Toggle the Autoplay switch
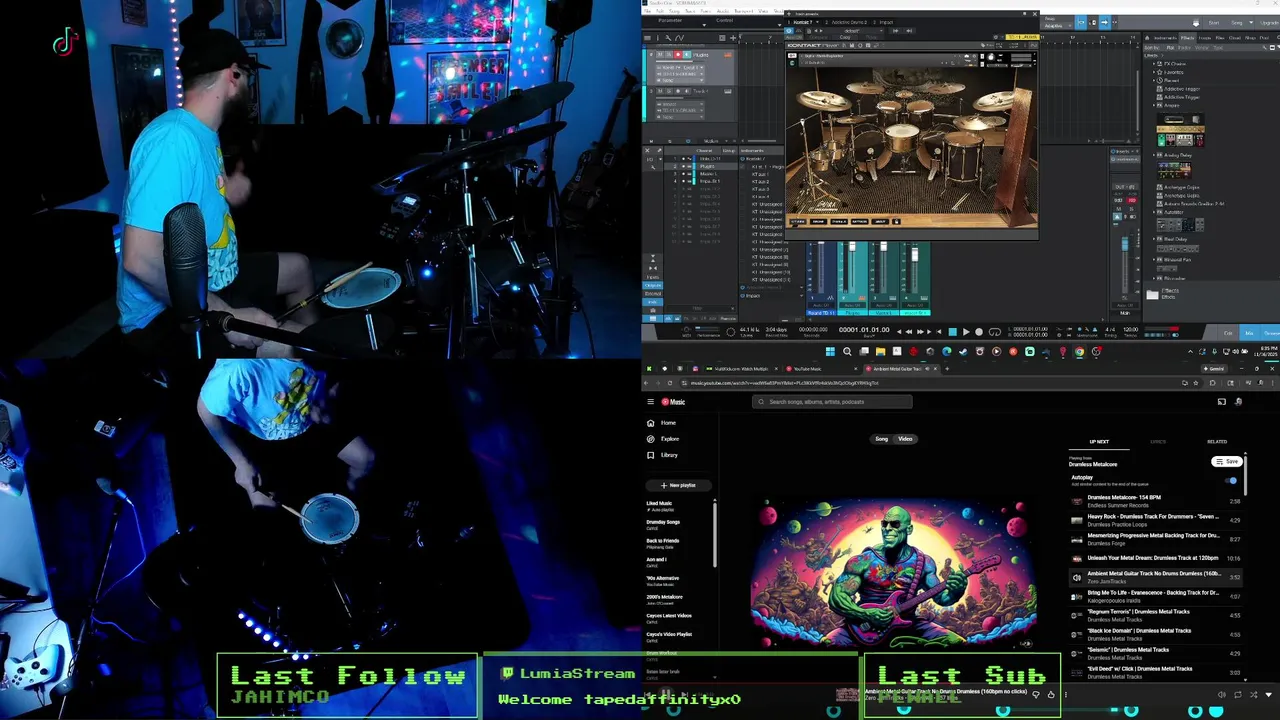Image resolution: width=1280 pixels, height=720 pixels. 1231,480
